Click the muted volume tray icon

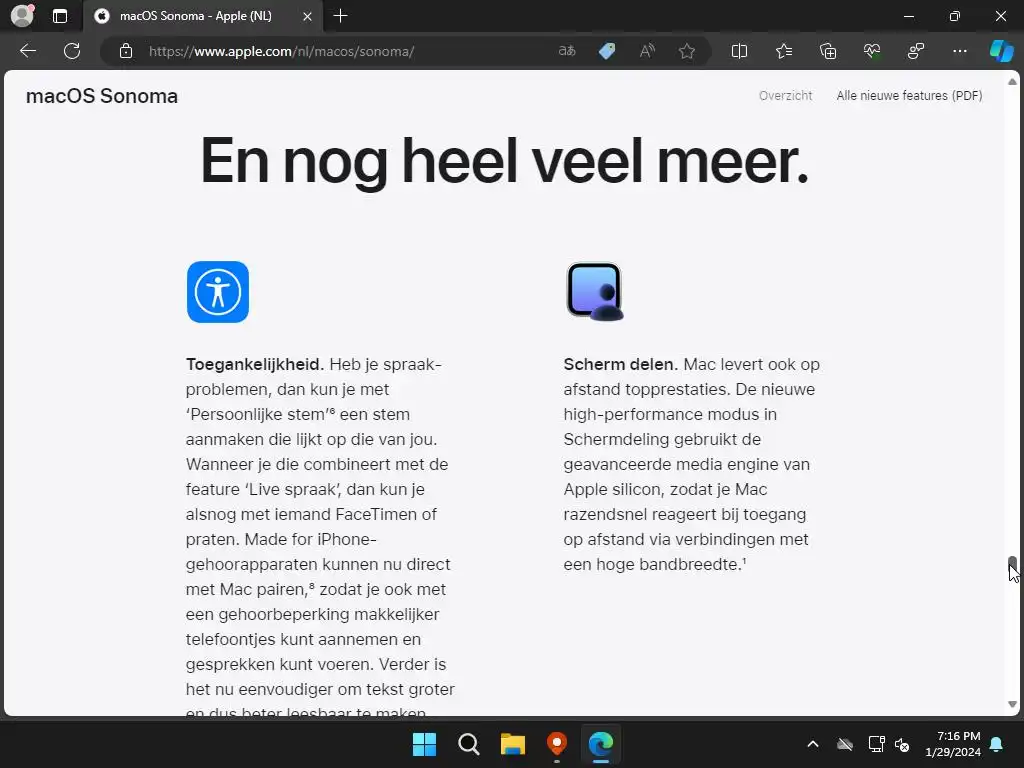click(x=903, y=744)
